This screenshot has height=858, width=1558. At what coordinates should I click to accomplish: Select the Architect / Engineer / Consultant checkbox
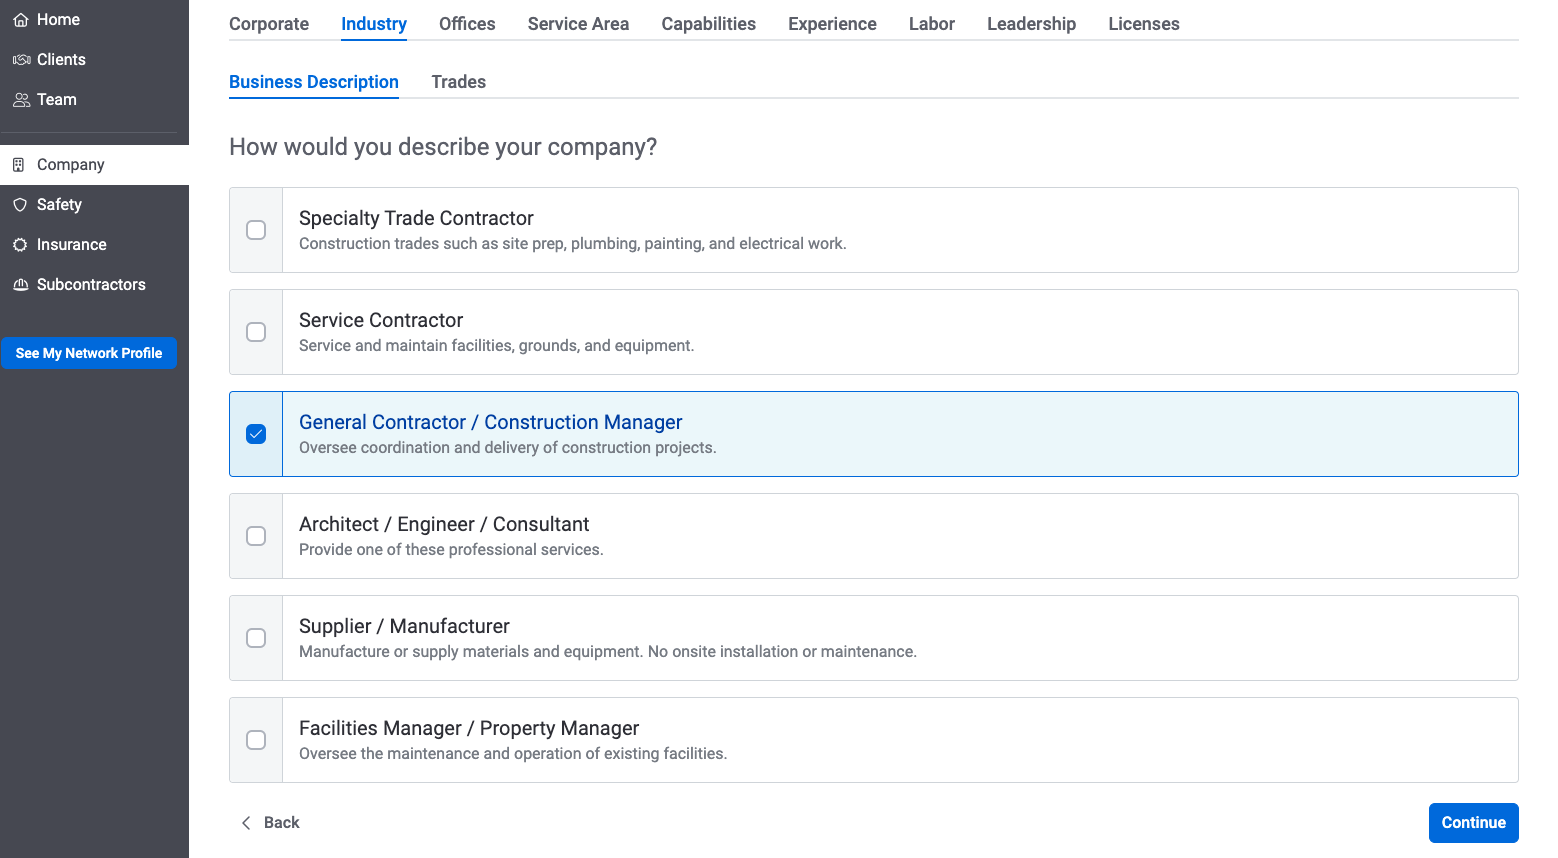point(256,536)
